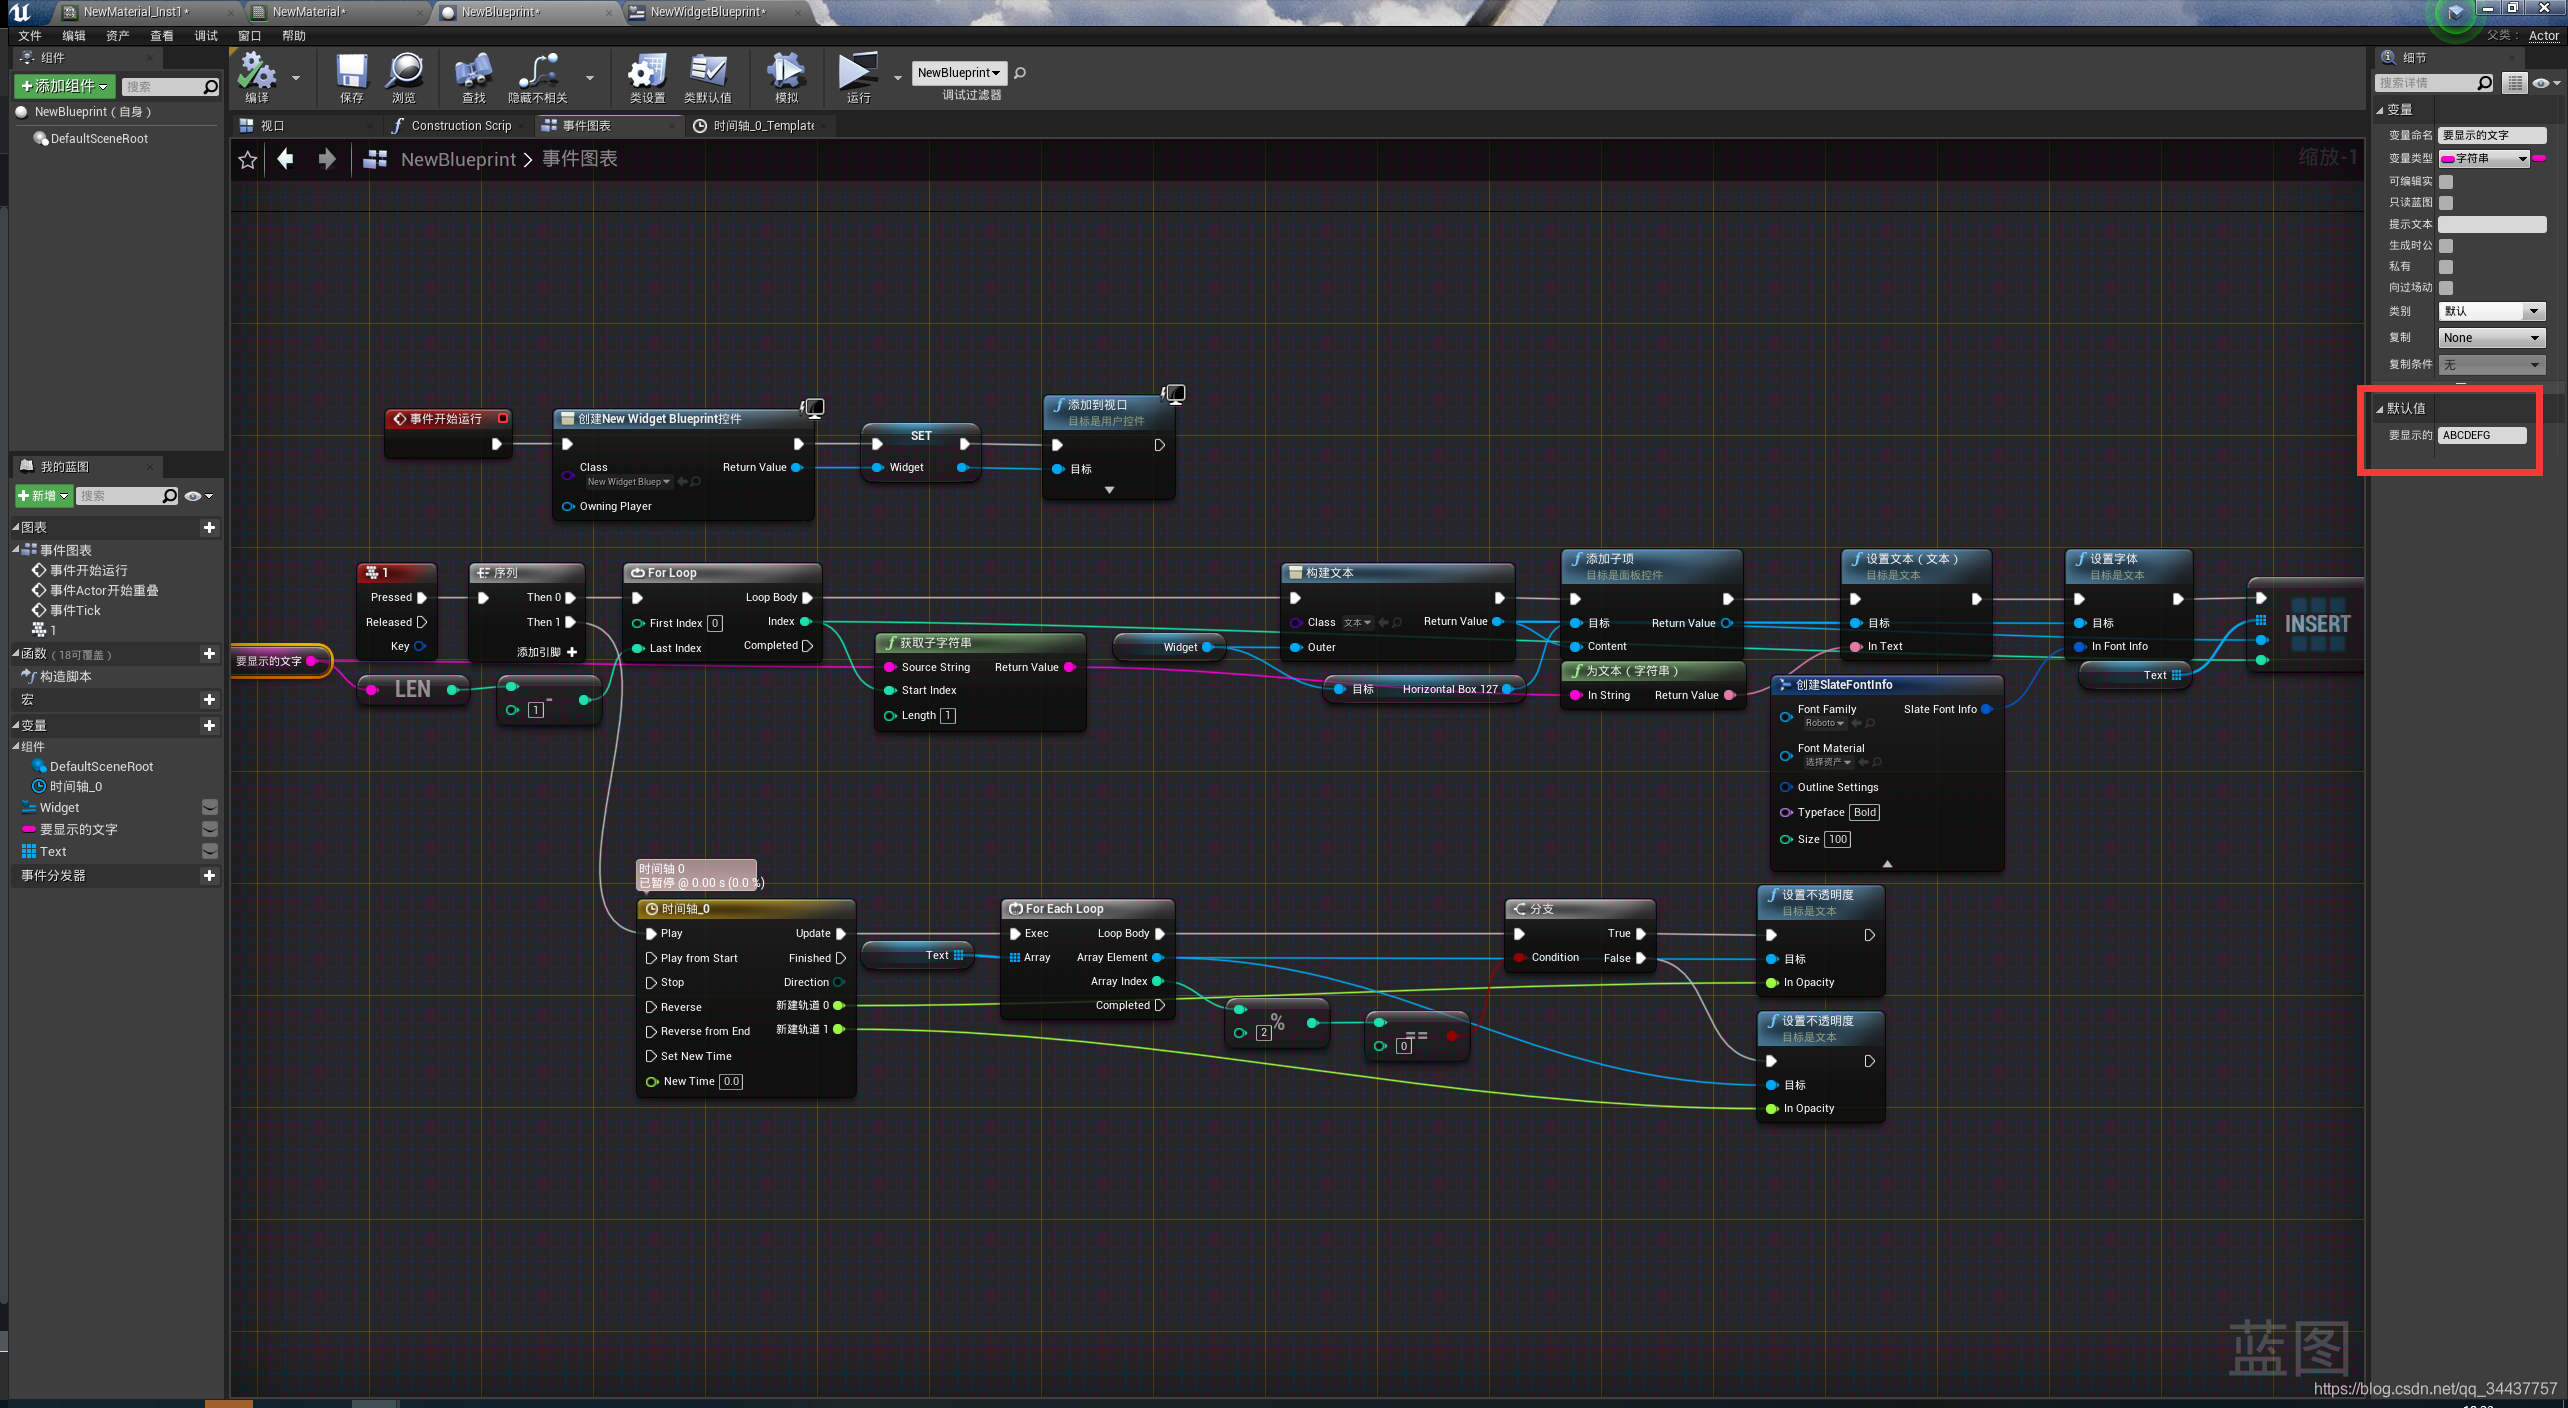Click the 浏览 (Browse) toolbar icon
2568x1408 pixels.
coord(405,72)
